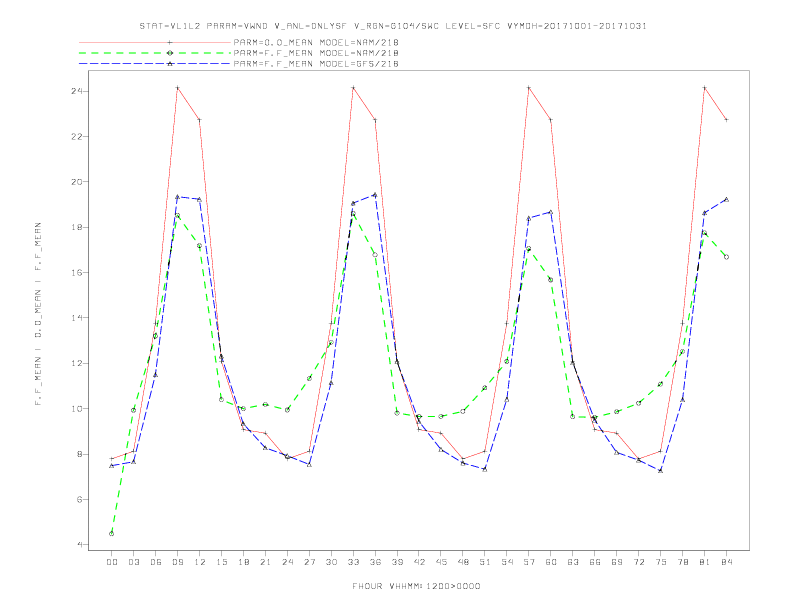Click x-axis tick label 75
The image size is (792, 612).
click(661, 562)
